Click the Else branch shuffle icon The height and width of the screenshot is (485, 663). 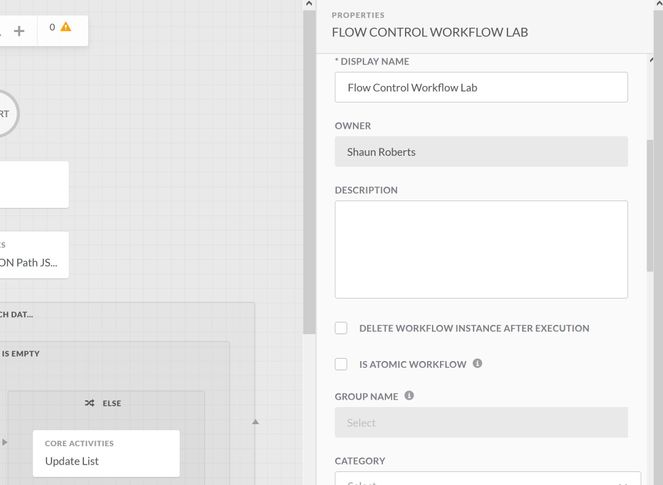[89, 403]
